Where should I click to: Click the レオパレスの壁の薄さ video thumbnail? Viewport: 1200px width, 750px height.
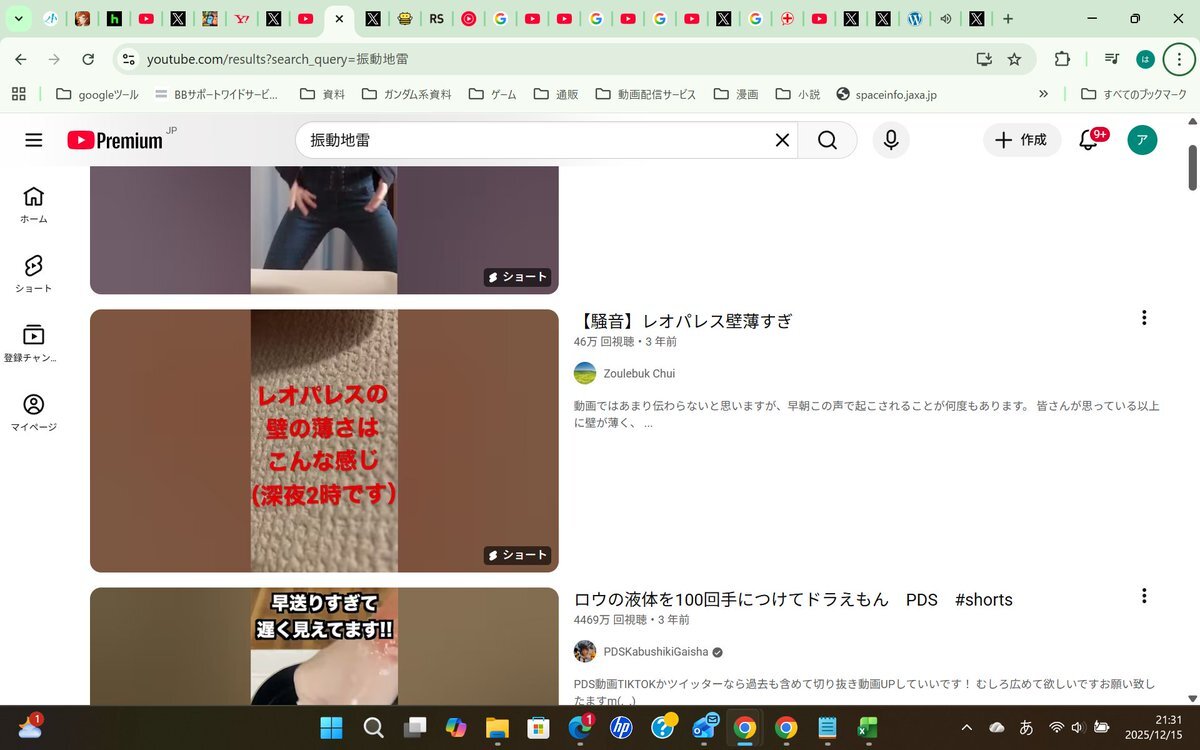(324, 440)
